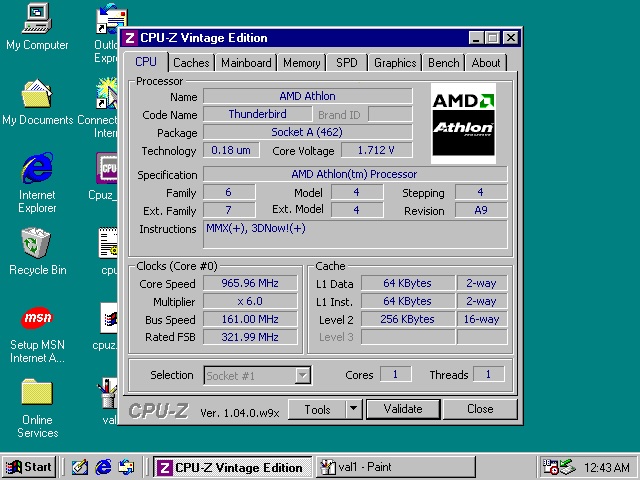Select CPU-Z Vintage Edition taskbar button
The width and height of the screenshot is (640, 480).
coord(233,467)
